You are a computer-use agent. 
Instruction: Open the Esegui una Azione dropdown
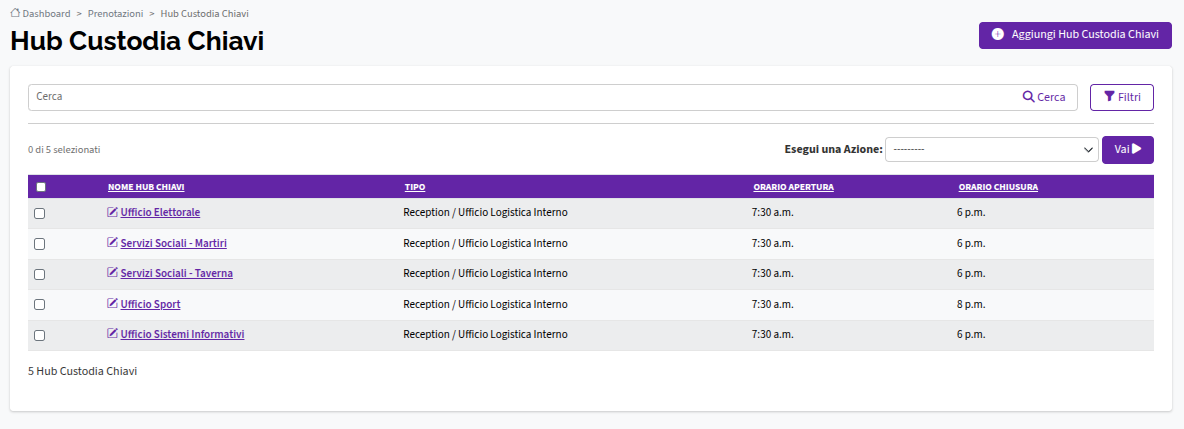click(x=991, y=150)
